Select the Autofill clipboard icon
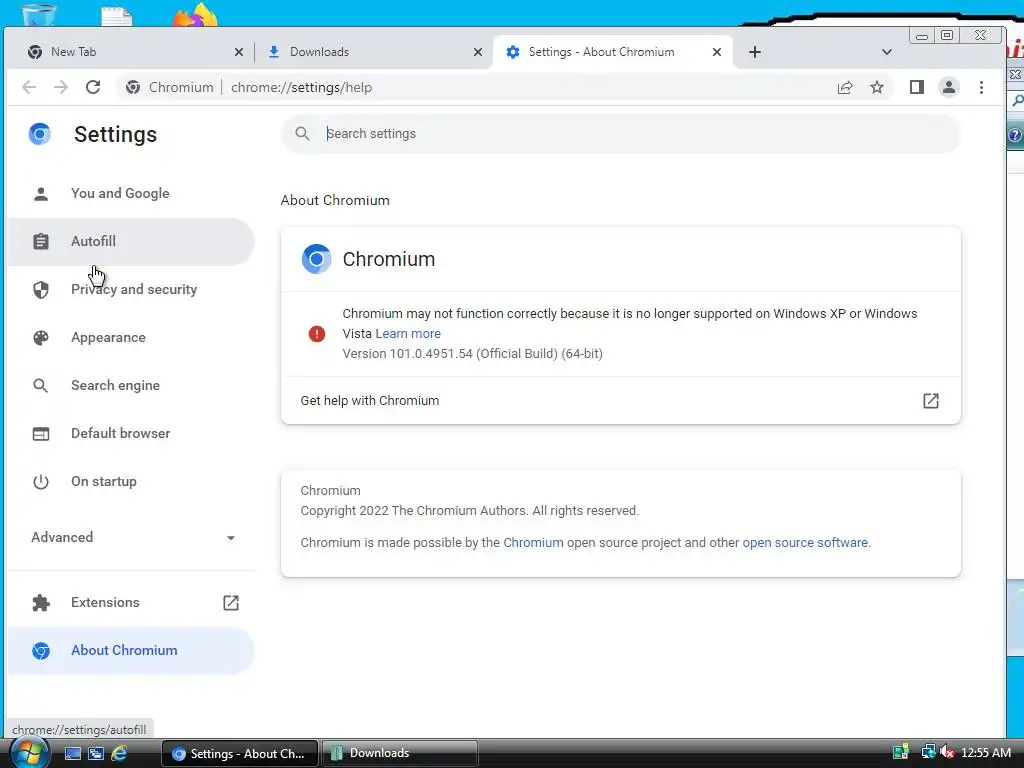The image size is (1024, 768). point(40,242)
